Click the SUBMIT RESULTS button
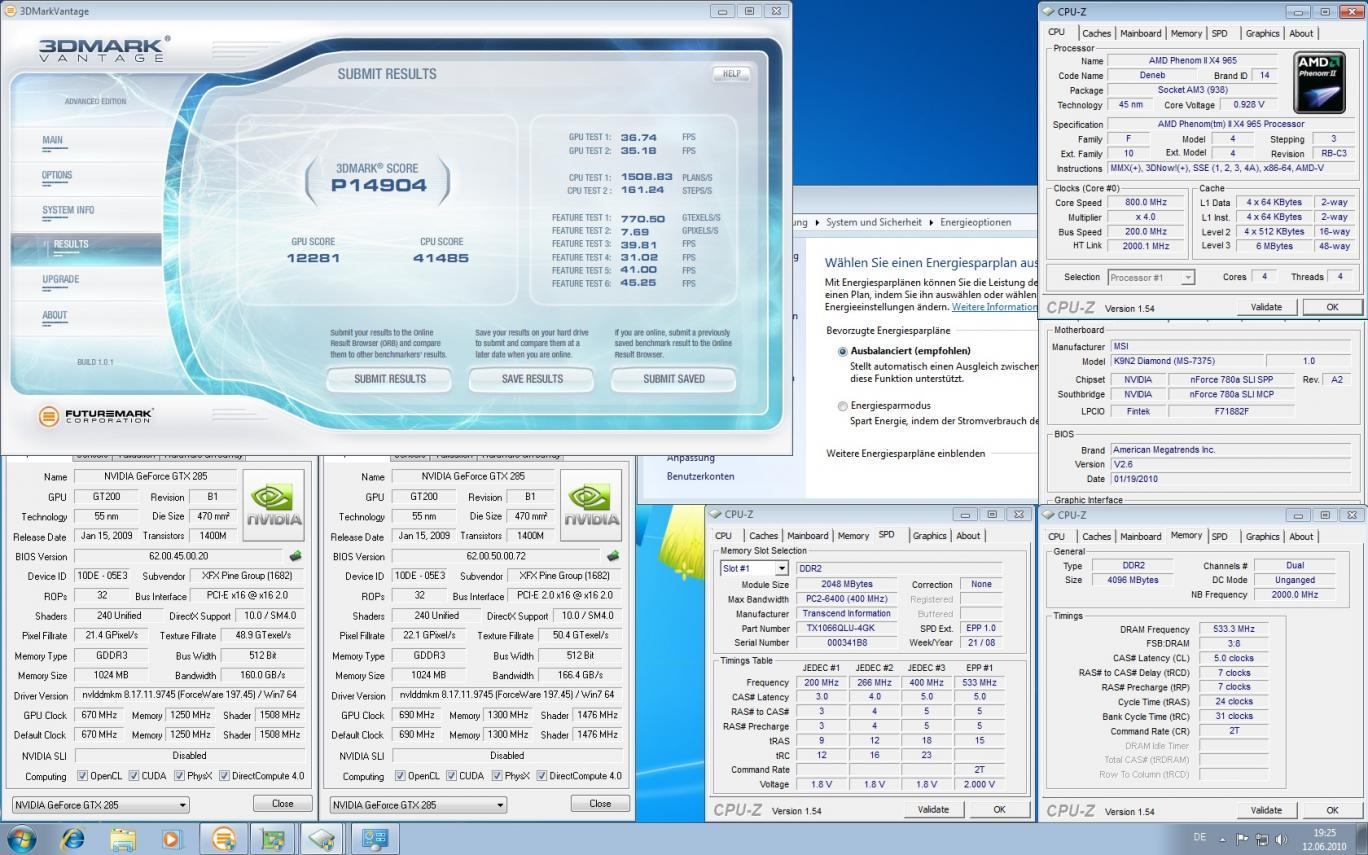The height and width of the screenshot is (855, 1368). (x=389, y=379)
